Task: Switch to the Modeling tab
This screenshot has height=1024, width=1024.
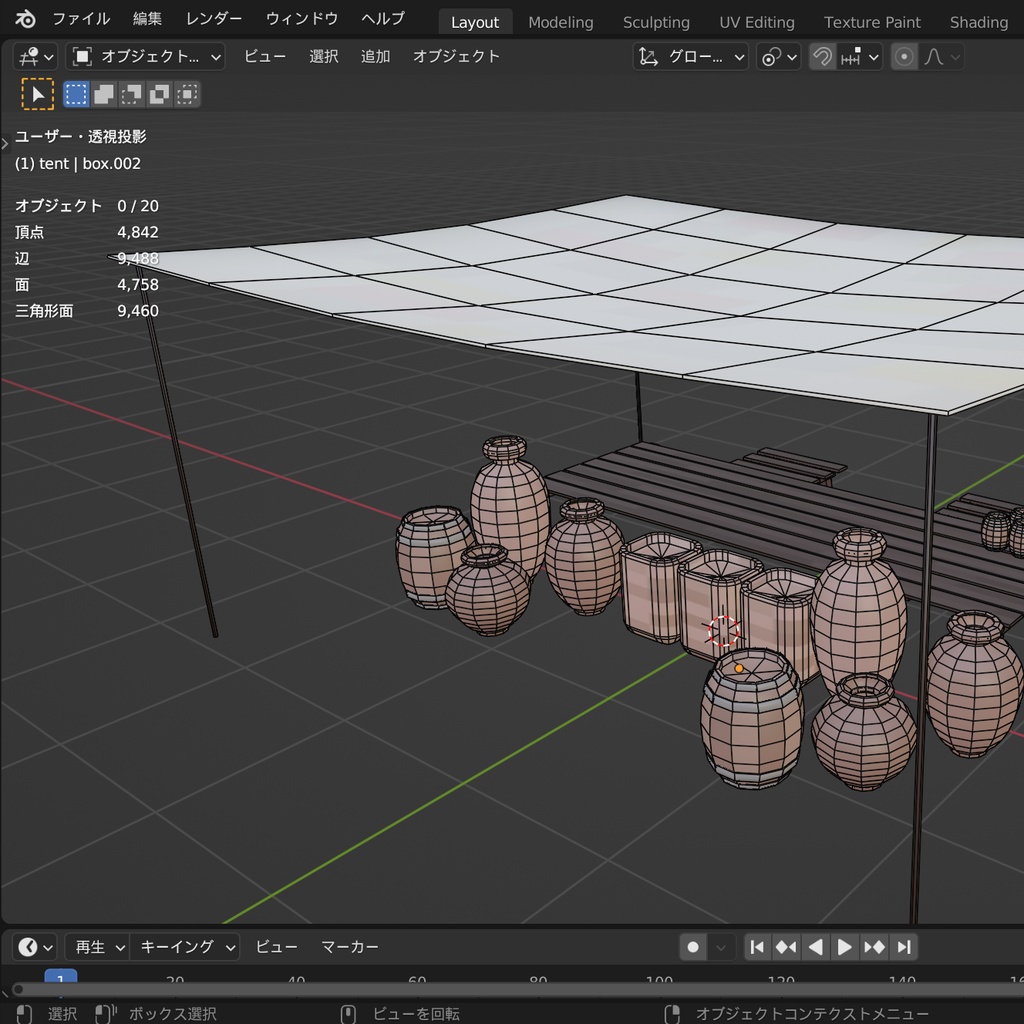Action: tap(560, 21)
